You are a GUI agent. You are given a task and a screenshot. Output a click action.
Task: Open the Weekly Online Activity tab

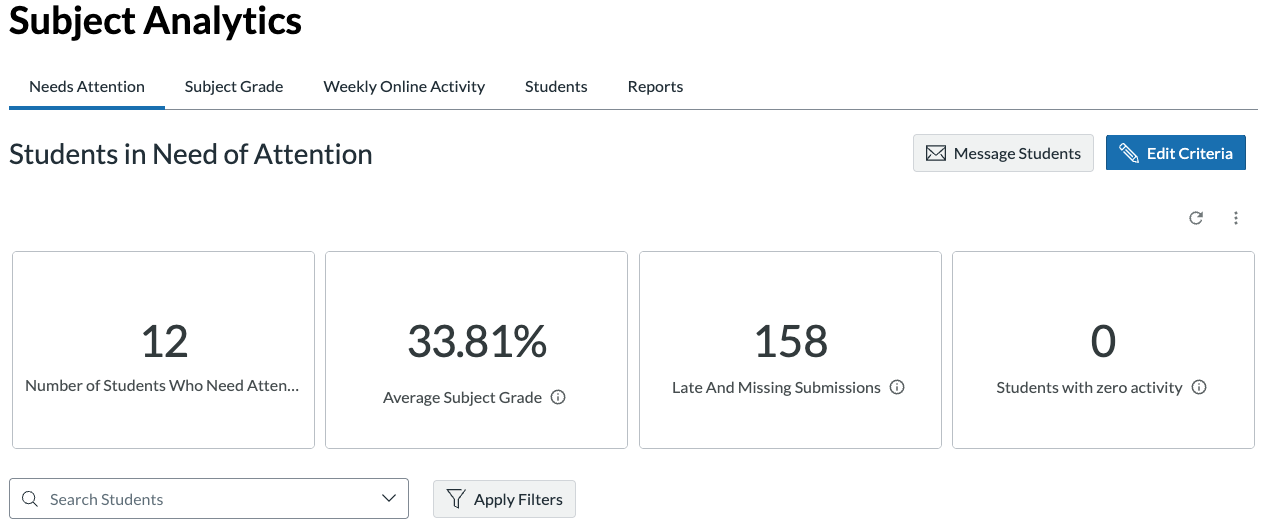(x=404, y=87)
